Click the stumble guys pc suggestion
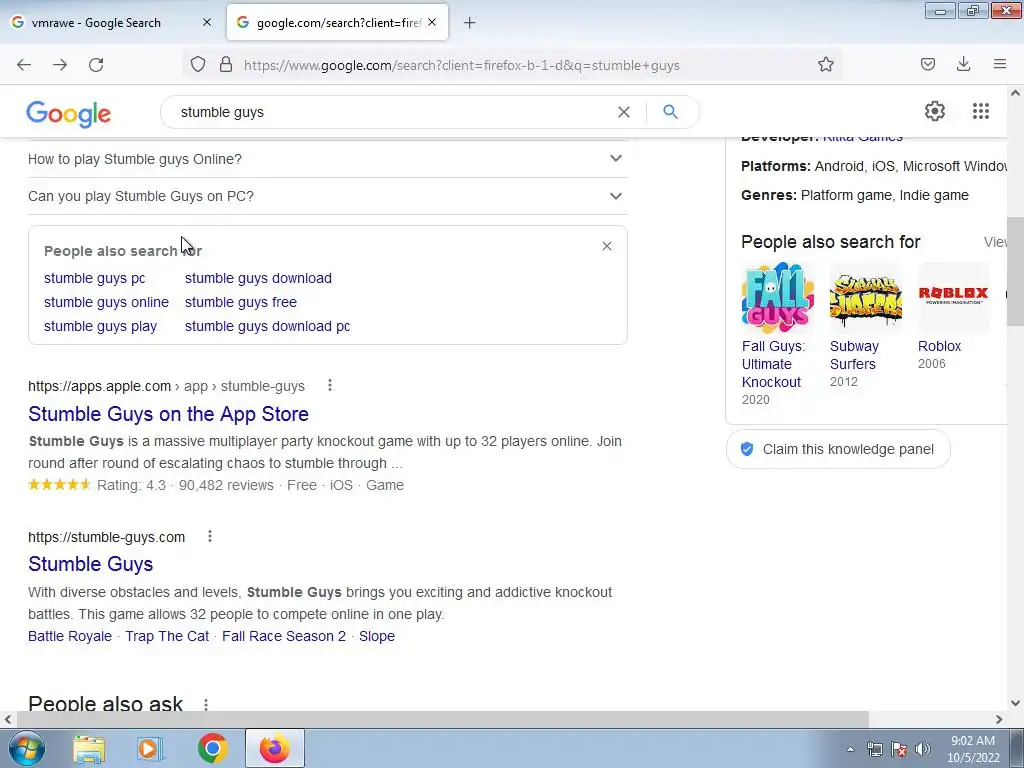 (95, 278)
